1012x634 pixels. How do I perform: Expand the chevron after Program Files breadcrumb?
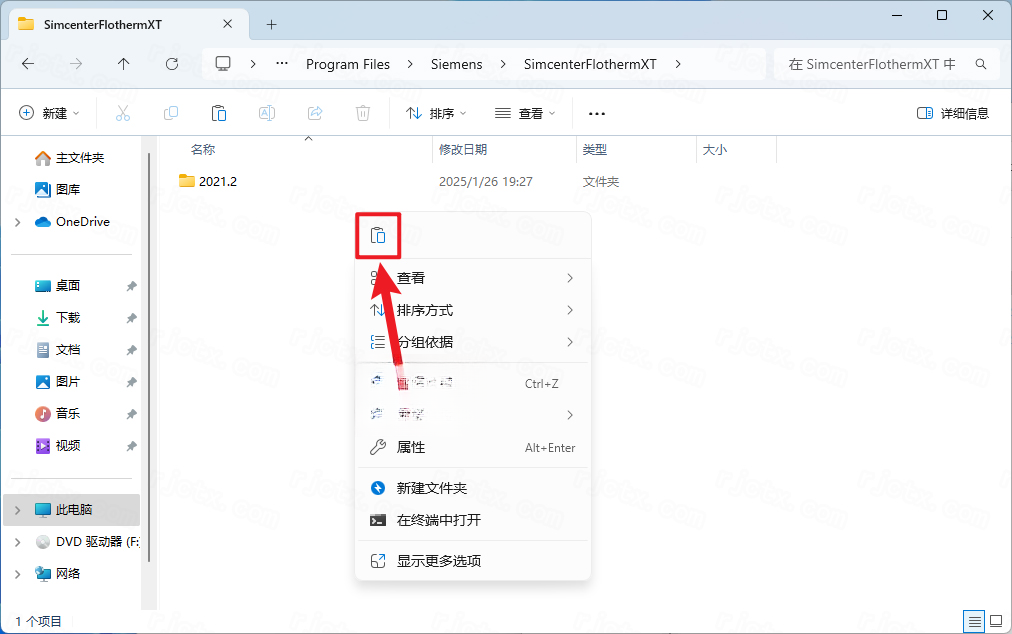[x=410, y=64]
